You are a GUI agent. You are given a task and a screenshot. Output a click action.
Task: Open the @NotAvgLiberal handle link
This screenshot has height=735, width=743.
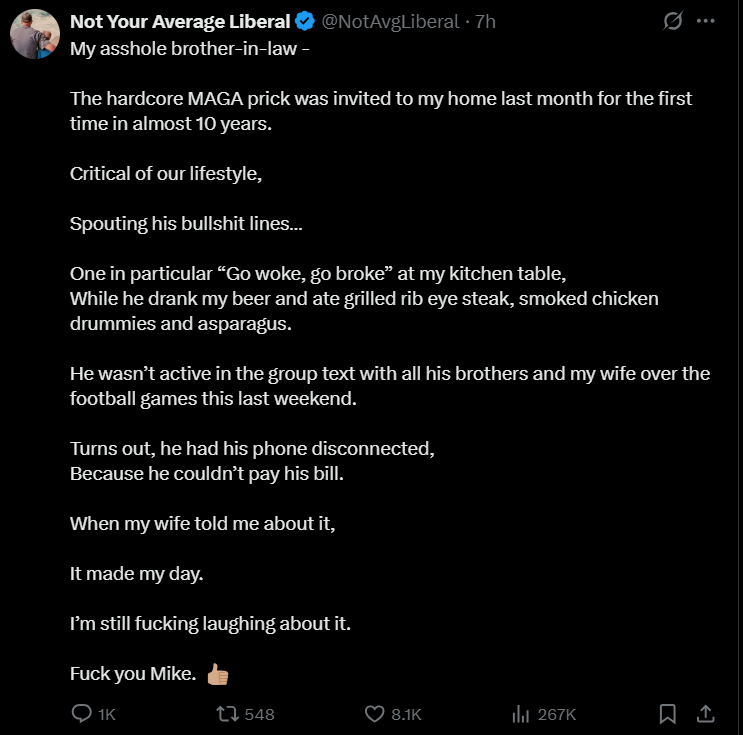click(x=391, y=21)
